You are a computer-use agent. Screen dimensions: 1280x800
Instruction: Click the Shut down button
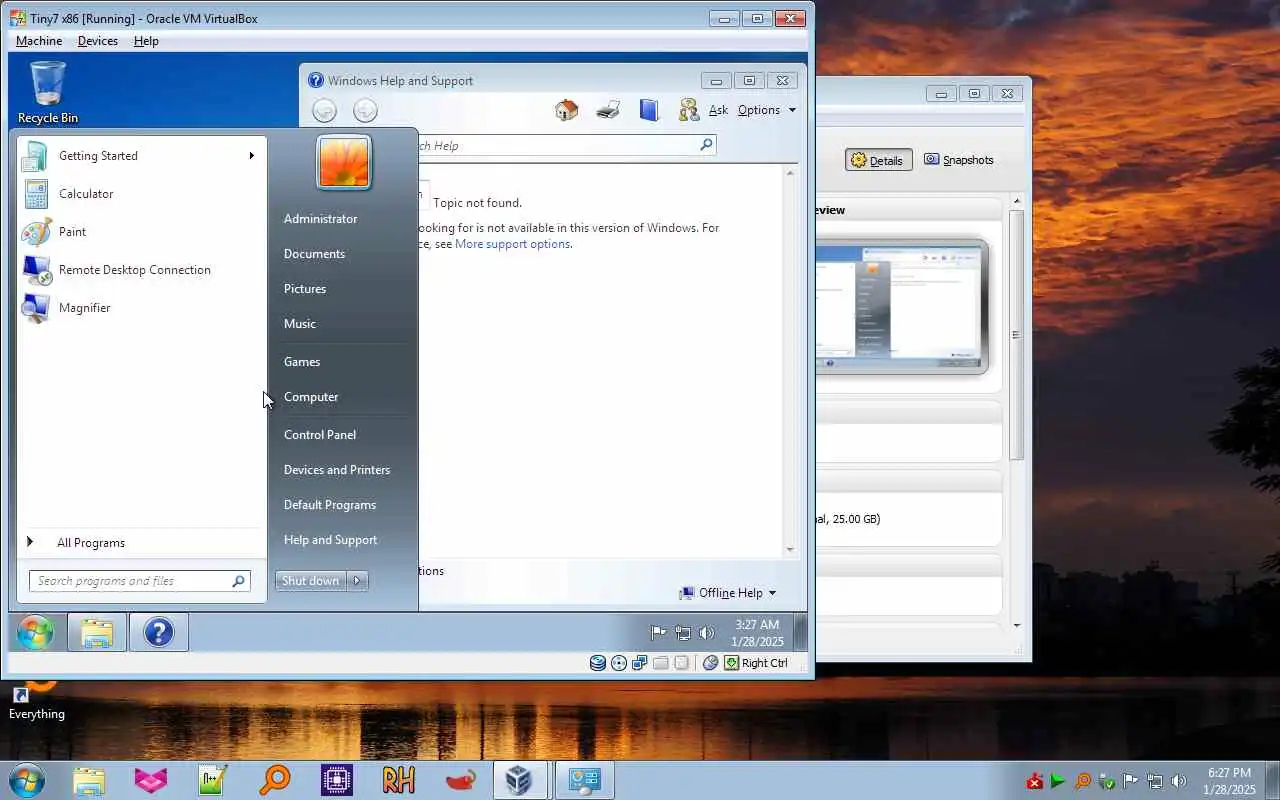click(x=310, y=581)
